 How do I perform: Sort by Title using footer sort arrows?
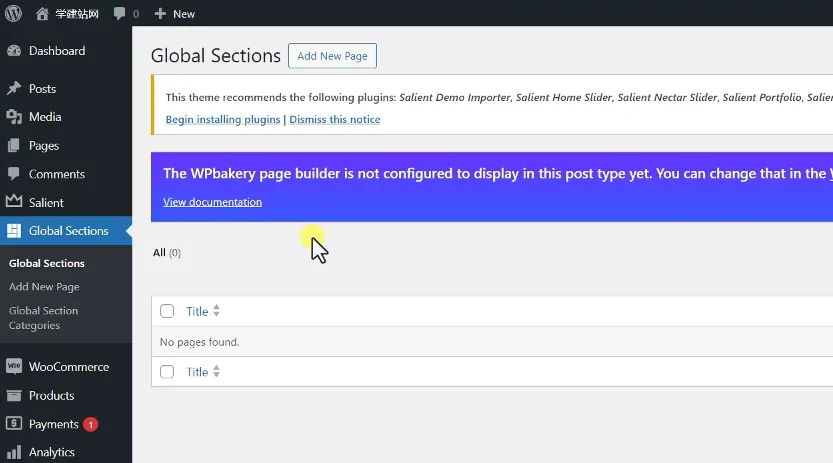(216, 372)
